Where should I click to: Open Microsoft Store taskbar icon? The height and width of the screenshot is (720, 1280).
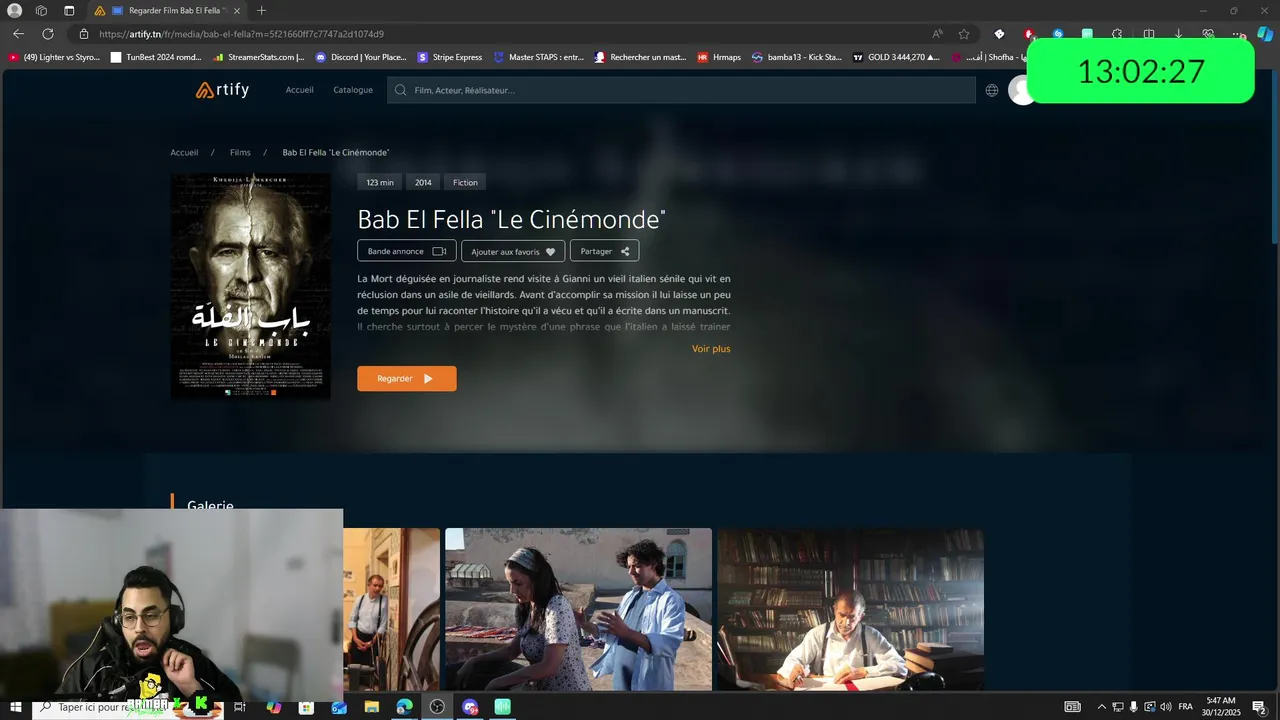pyautogui.click(x=306, y=707)
